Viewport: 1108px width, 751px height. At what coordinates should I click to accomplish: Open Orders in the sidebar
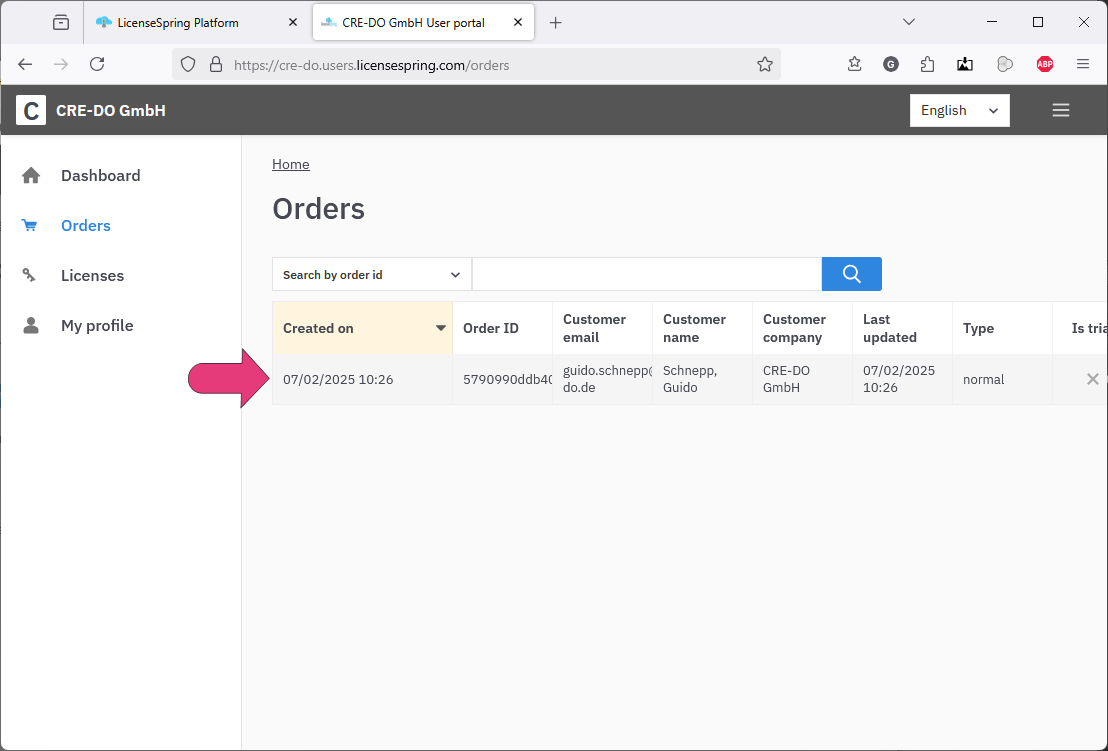86,225
